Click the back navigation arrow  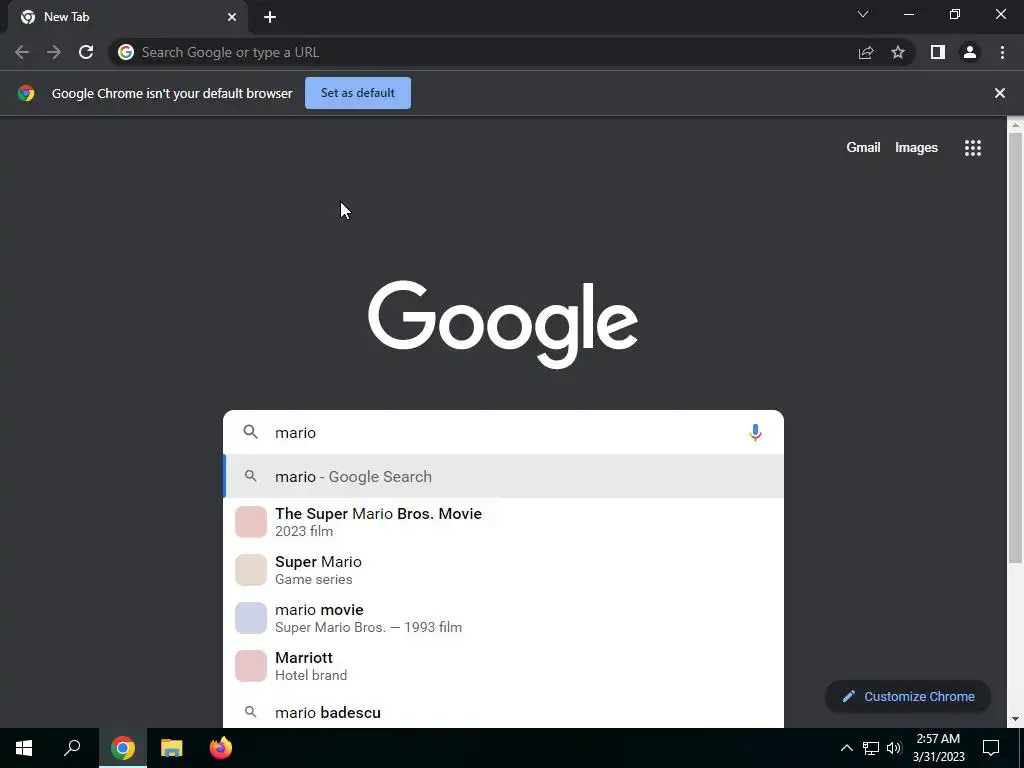click(22, 52)
